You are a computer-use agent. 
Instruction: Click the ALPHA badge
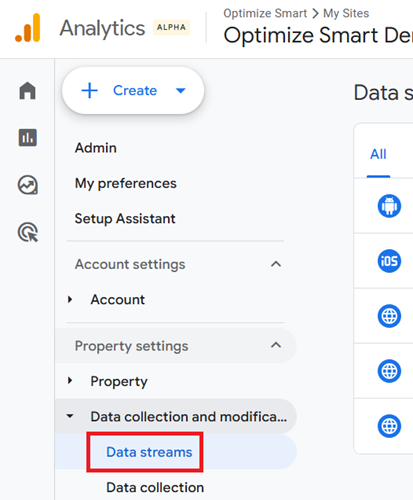171,27
